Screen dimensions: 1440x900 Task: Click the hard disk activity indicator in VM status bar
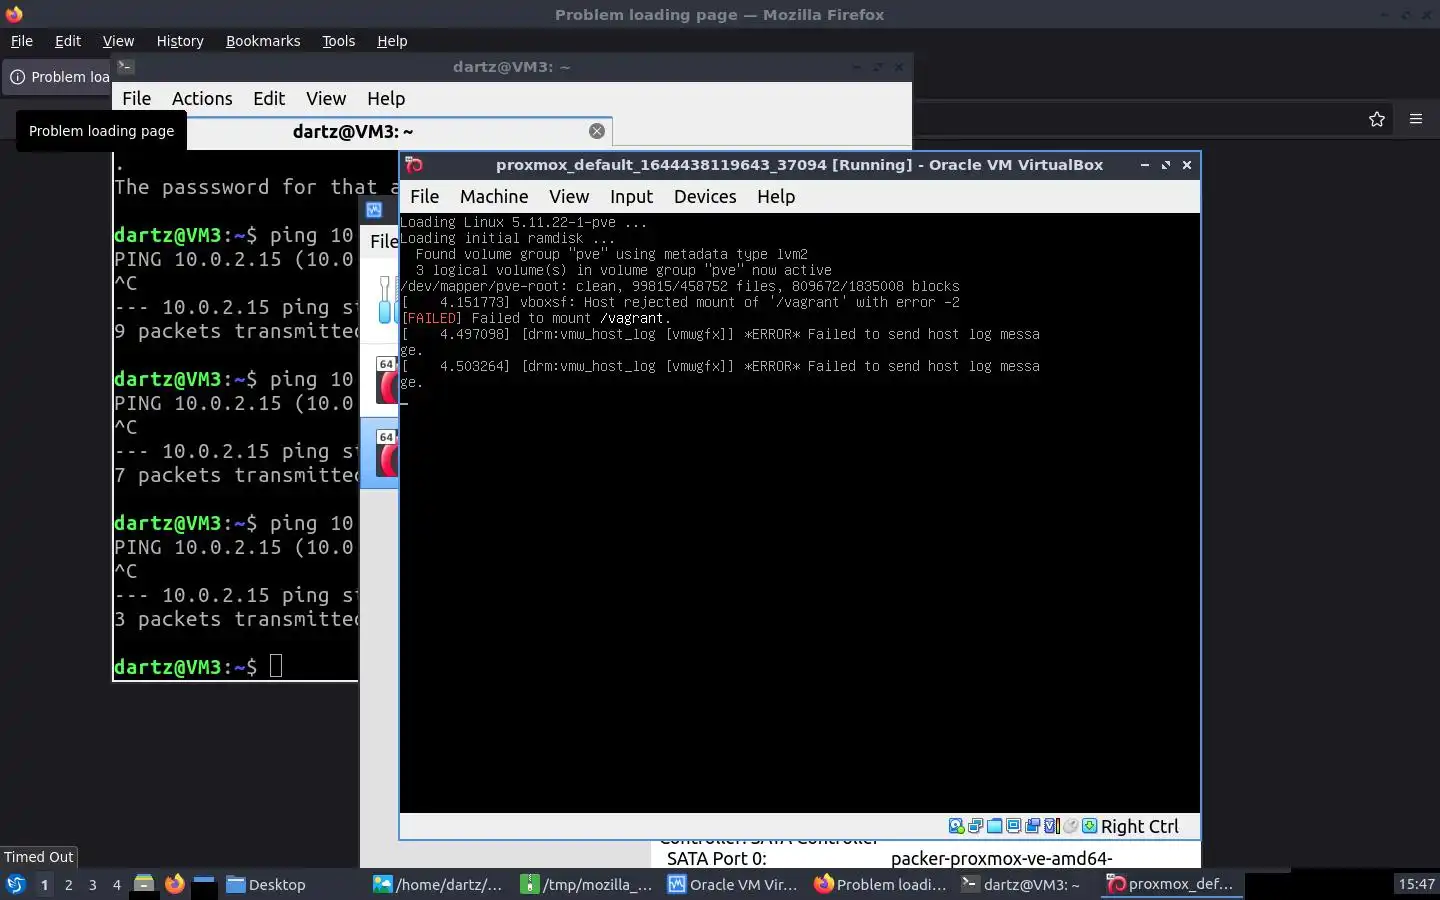[956, 826]
